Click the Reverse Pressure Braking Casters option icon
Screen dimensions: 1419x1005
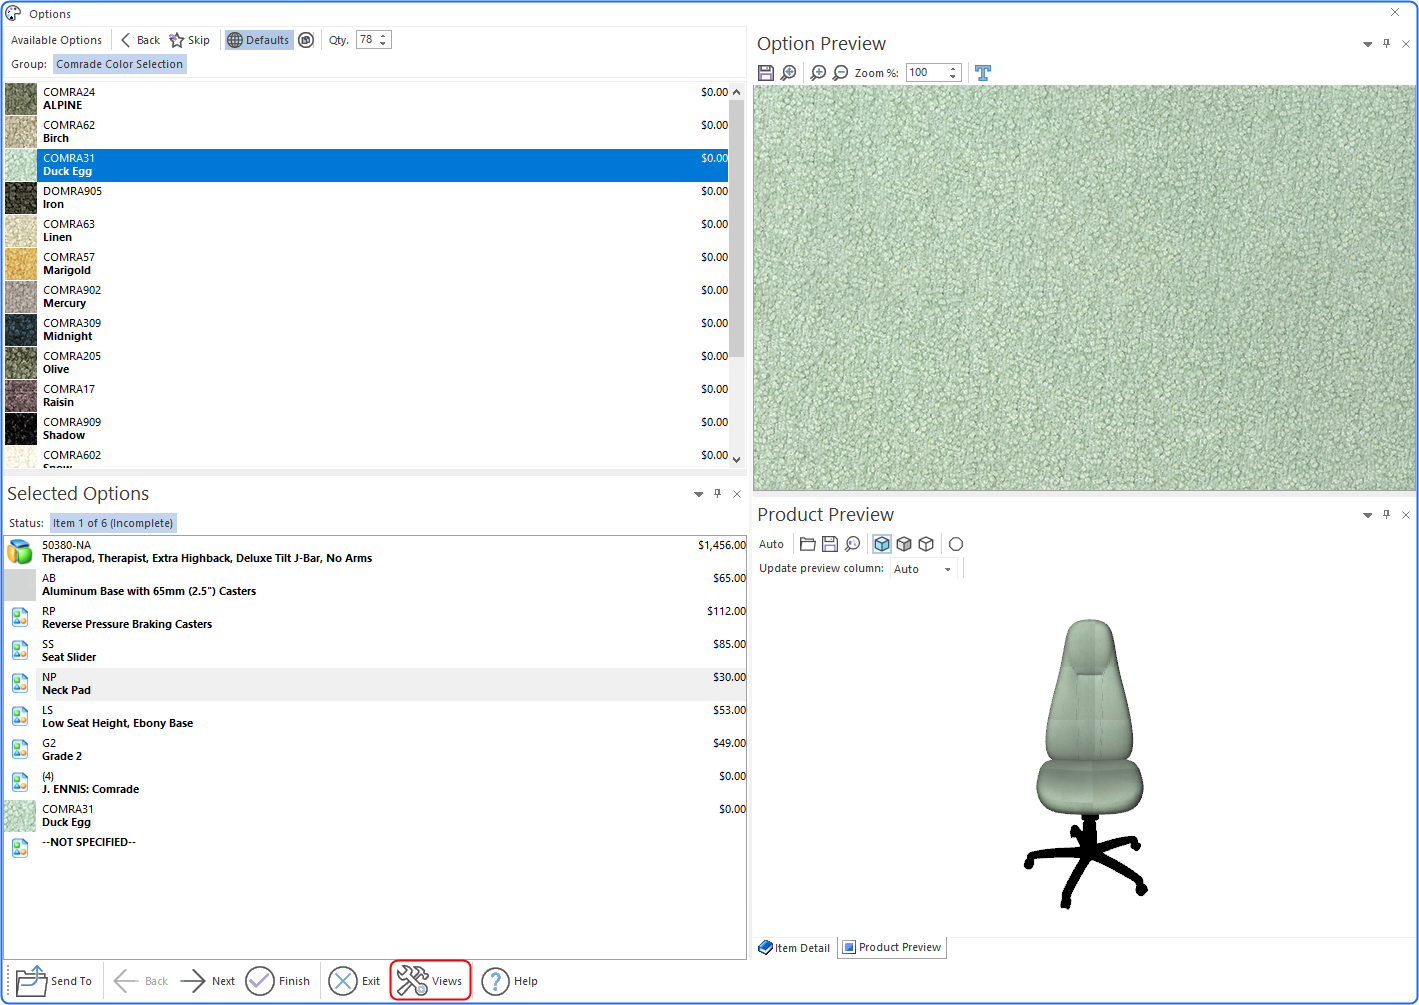click(20, 617)
